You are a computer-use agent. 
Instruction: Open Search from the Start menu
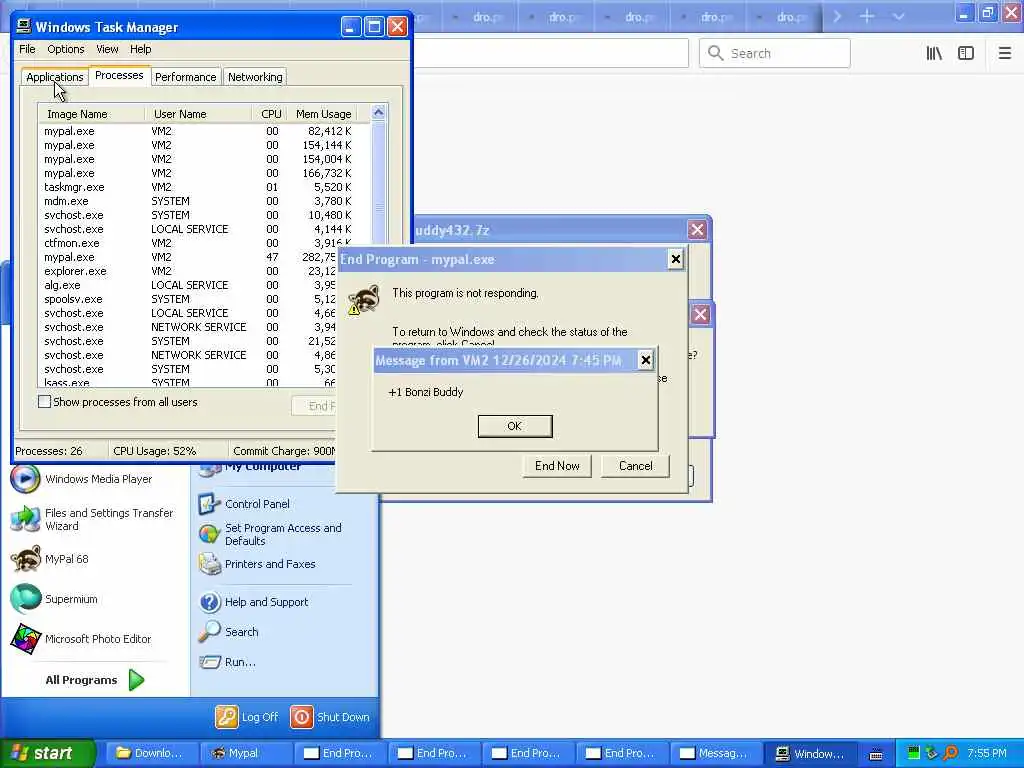tap(229, 632)
